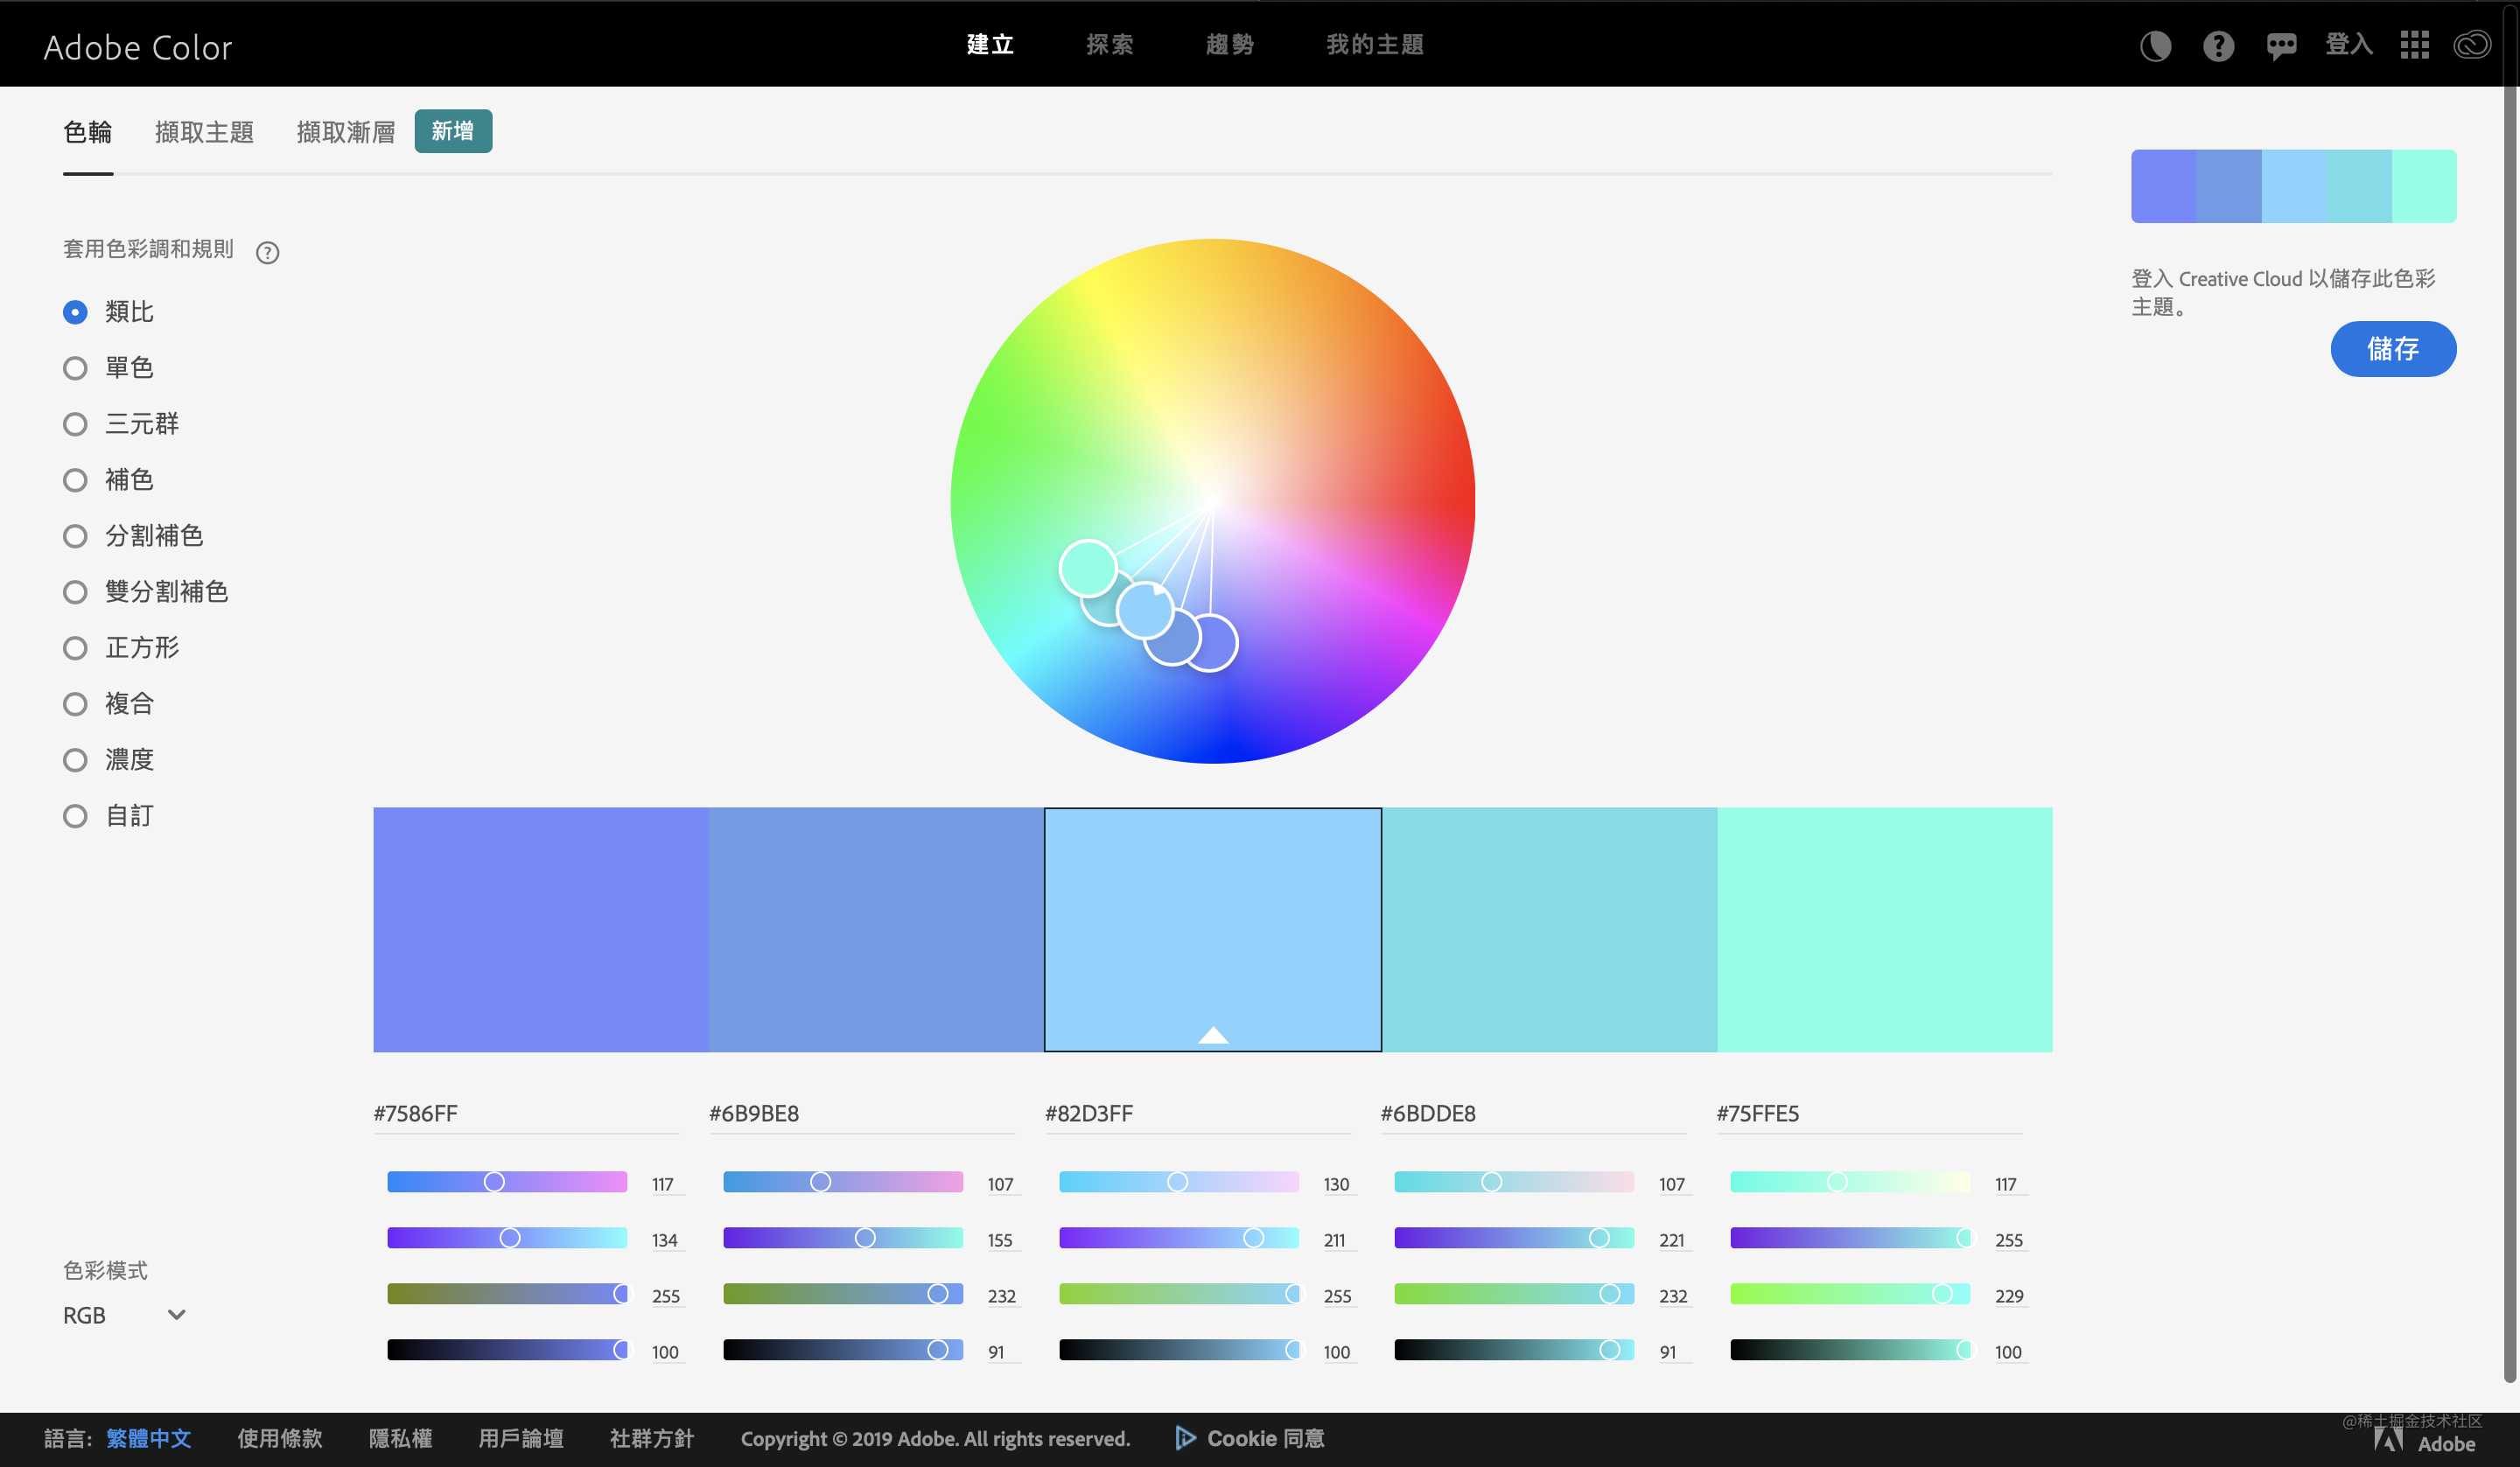Click the green slider of #6B9BE8
Viewport: 2520px width, 1467px height.
coord(843,1238)
